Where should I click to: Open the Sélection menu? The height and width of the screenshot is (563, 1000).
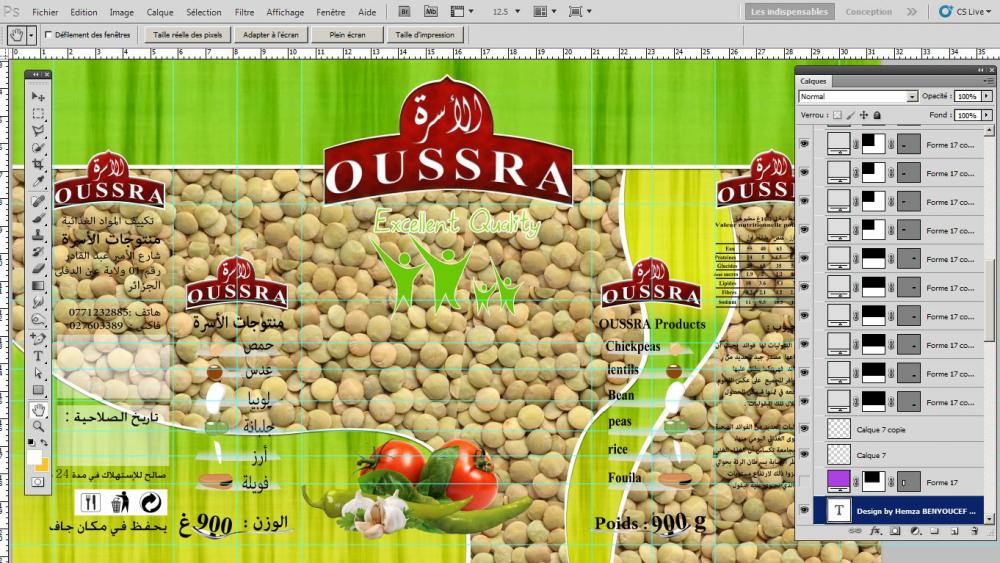(203, 12)
